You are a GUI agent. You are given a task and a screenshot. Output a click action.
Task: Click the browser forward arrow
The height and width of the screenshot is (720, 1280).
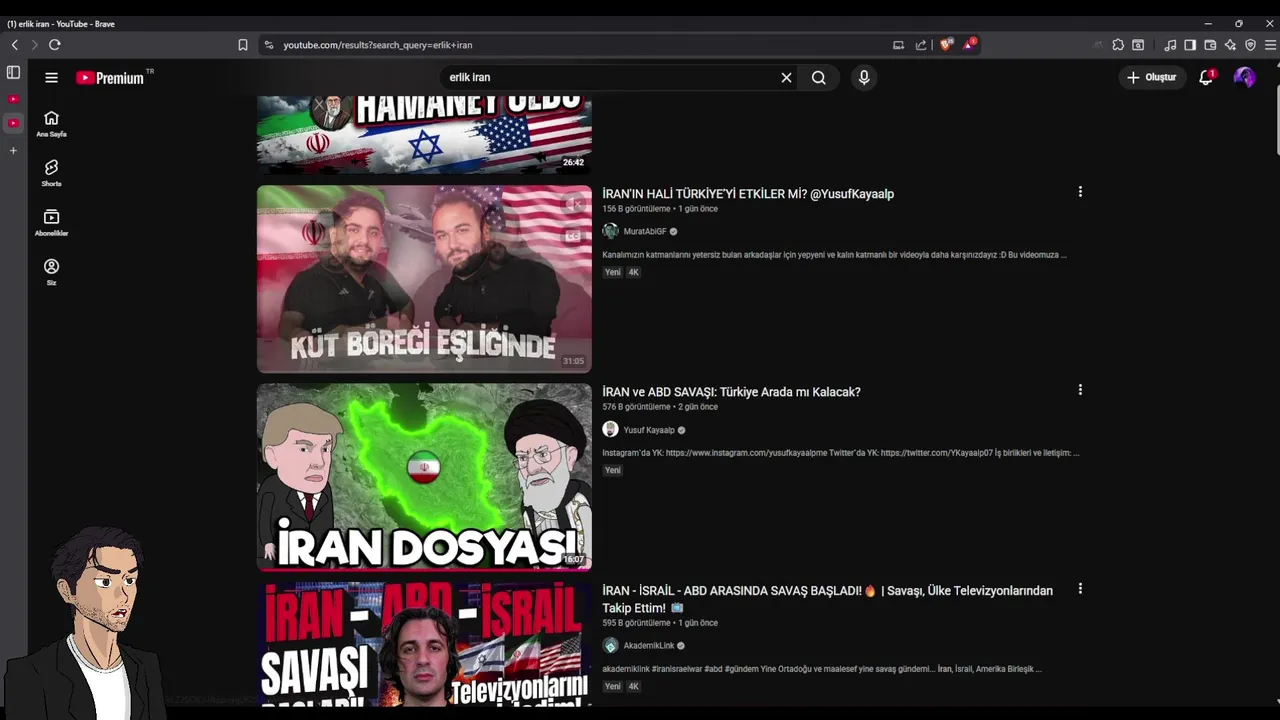[x=34, y=45]
